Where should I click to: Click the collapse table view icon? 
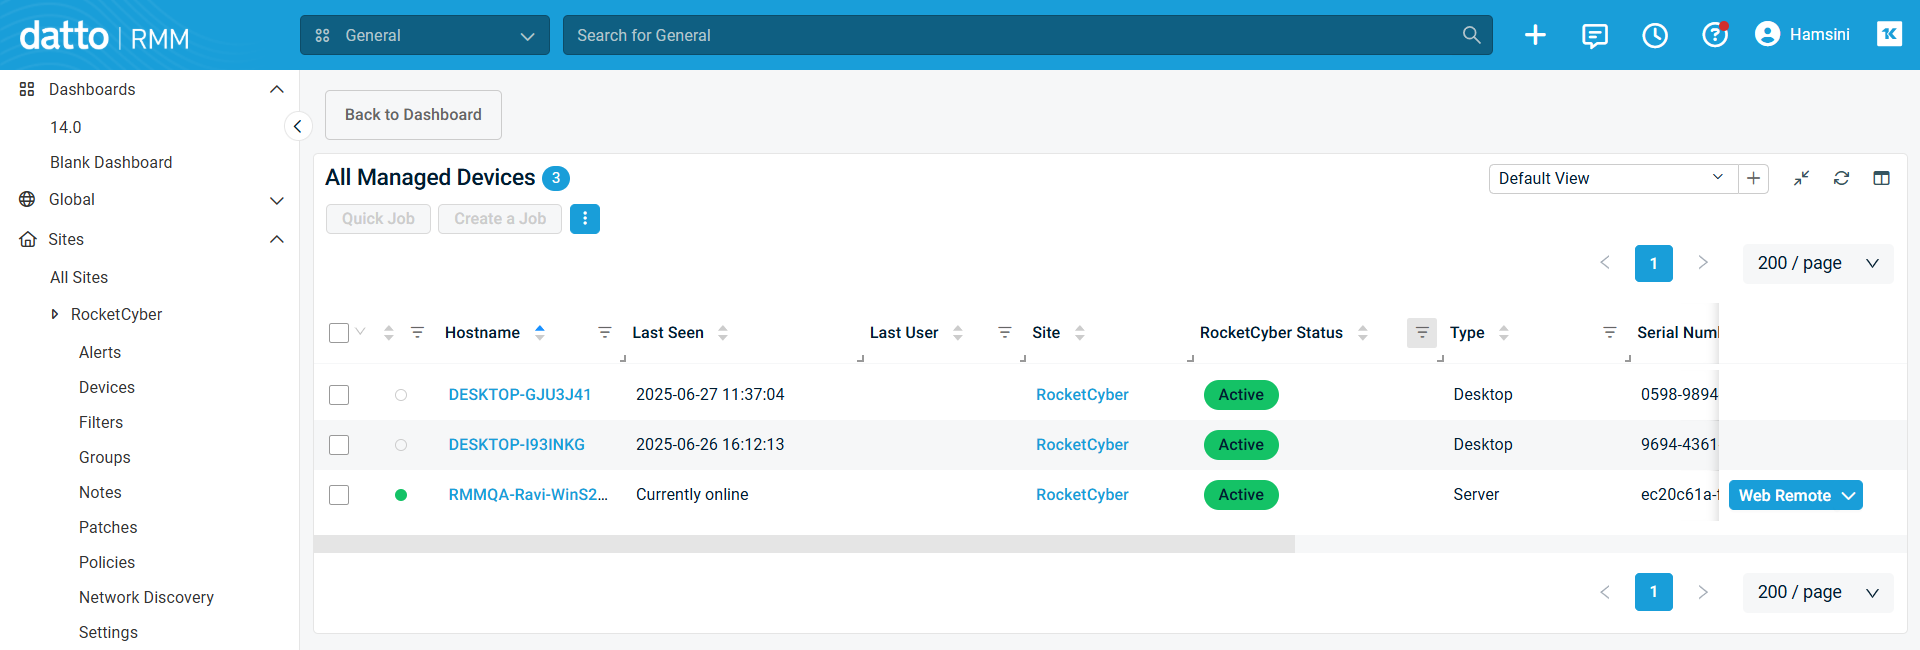coord(1801,179)
